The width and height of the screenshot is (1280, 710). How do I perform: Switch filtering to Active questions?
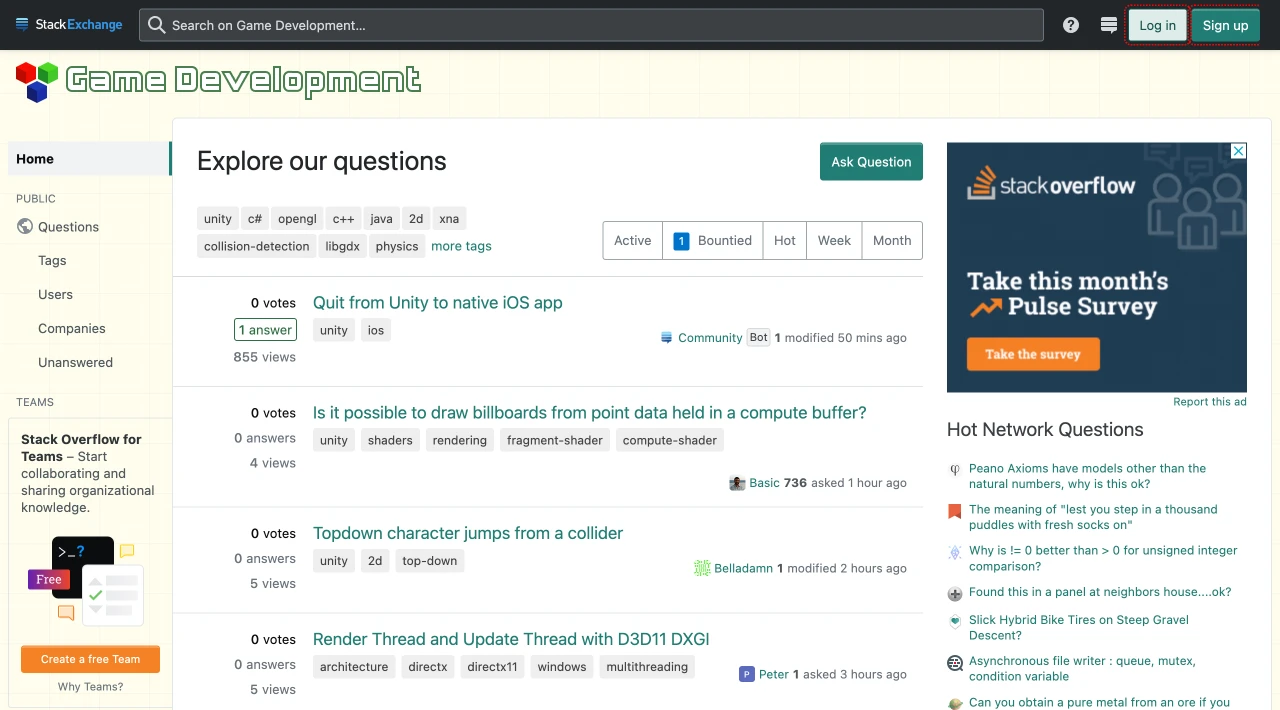tap(632, 240)
